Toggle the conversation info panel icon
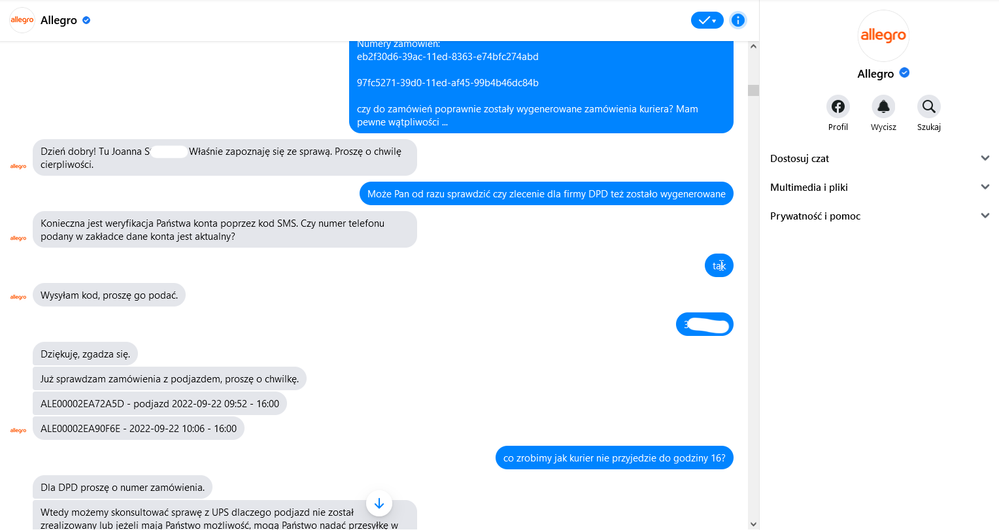Viewport: 999px width, 530px height. [738, 20]
